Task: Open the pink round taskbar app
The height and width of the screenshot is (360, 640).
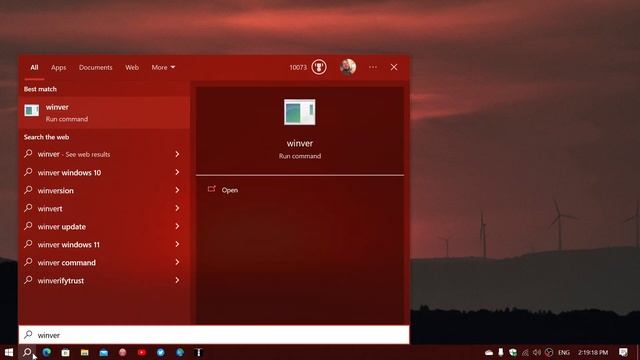Action: click(x=122, y=352)
